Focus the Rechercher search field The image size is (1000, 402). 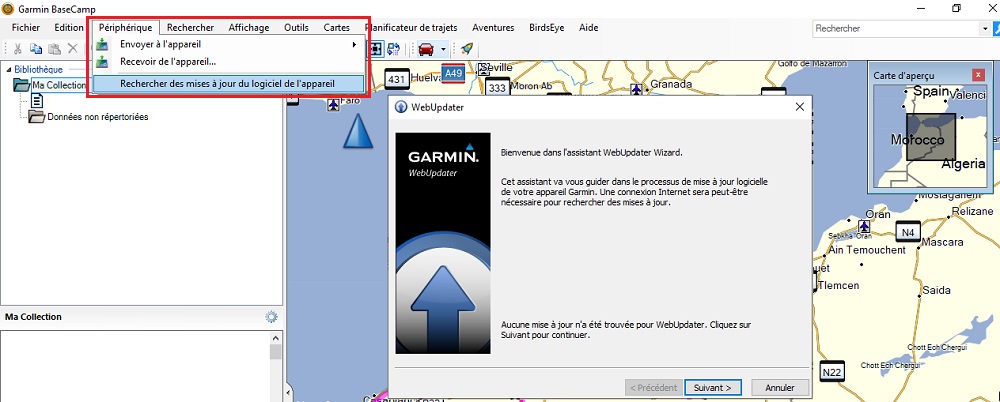coord(897,29)
